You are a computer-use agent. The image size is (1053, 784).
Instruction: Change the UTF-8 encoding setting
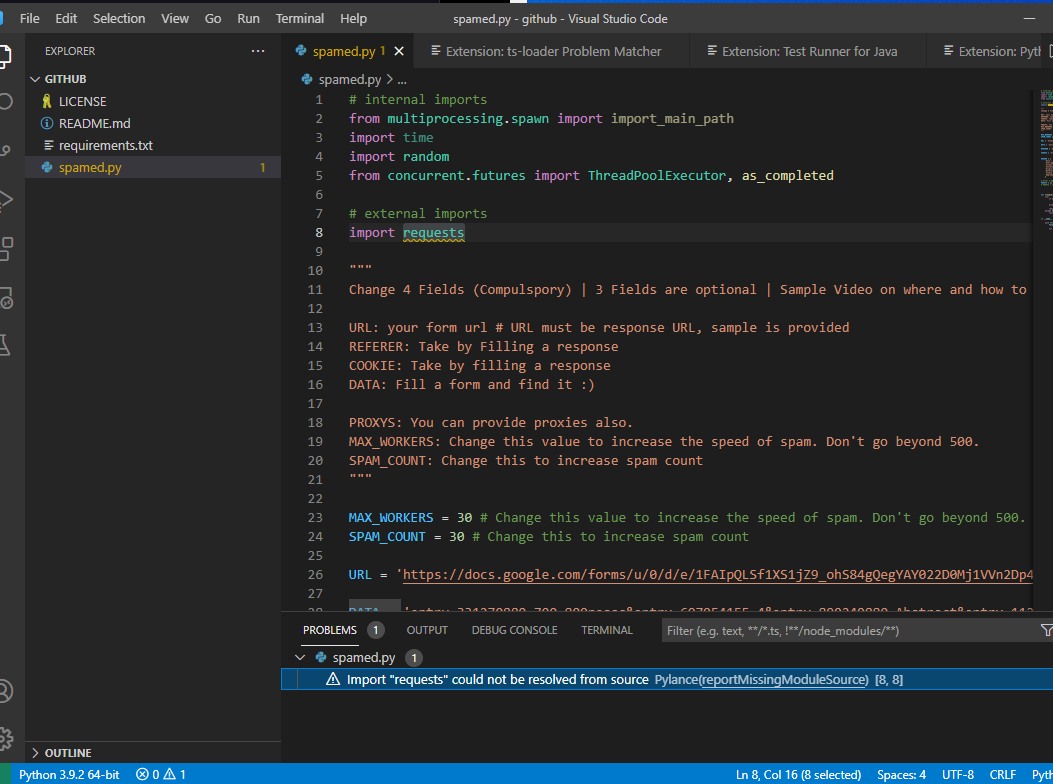tap(957, 774)
